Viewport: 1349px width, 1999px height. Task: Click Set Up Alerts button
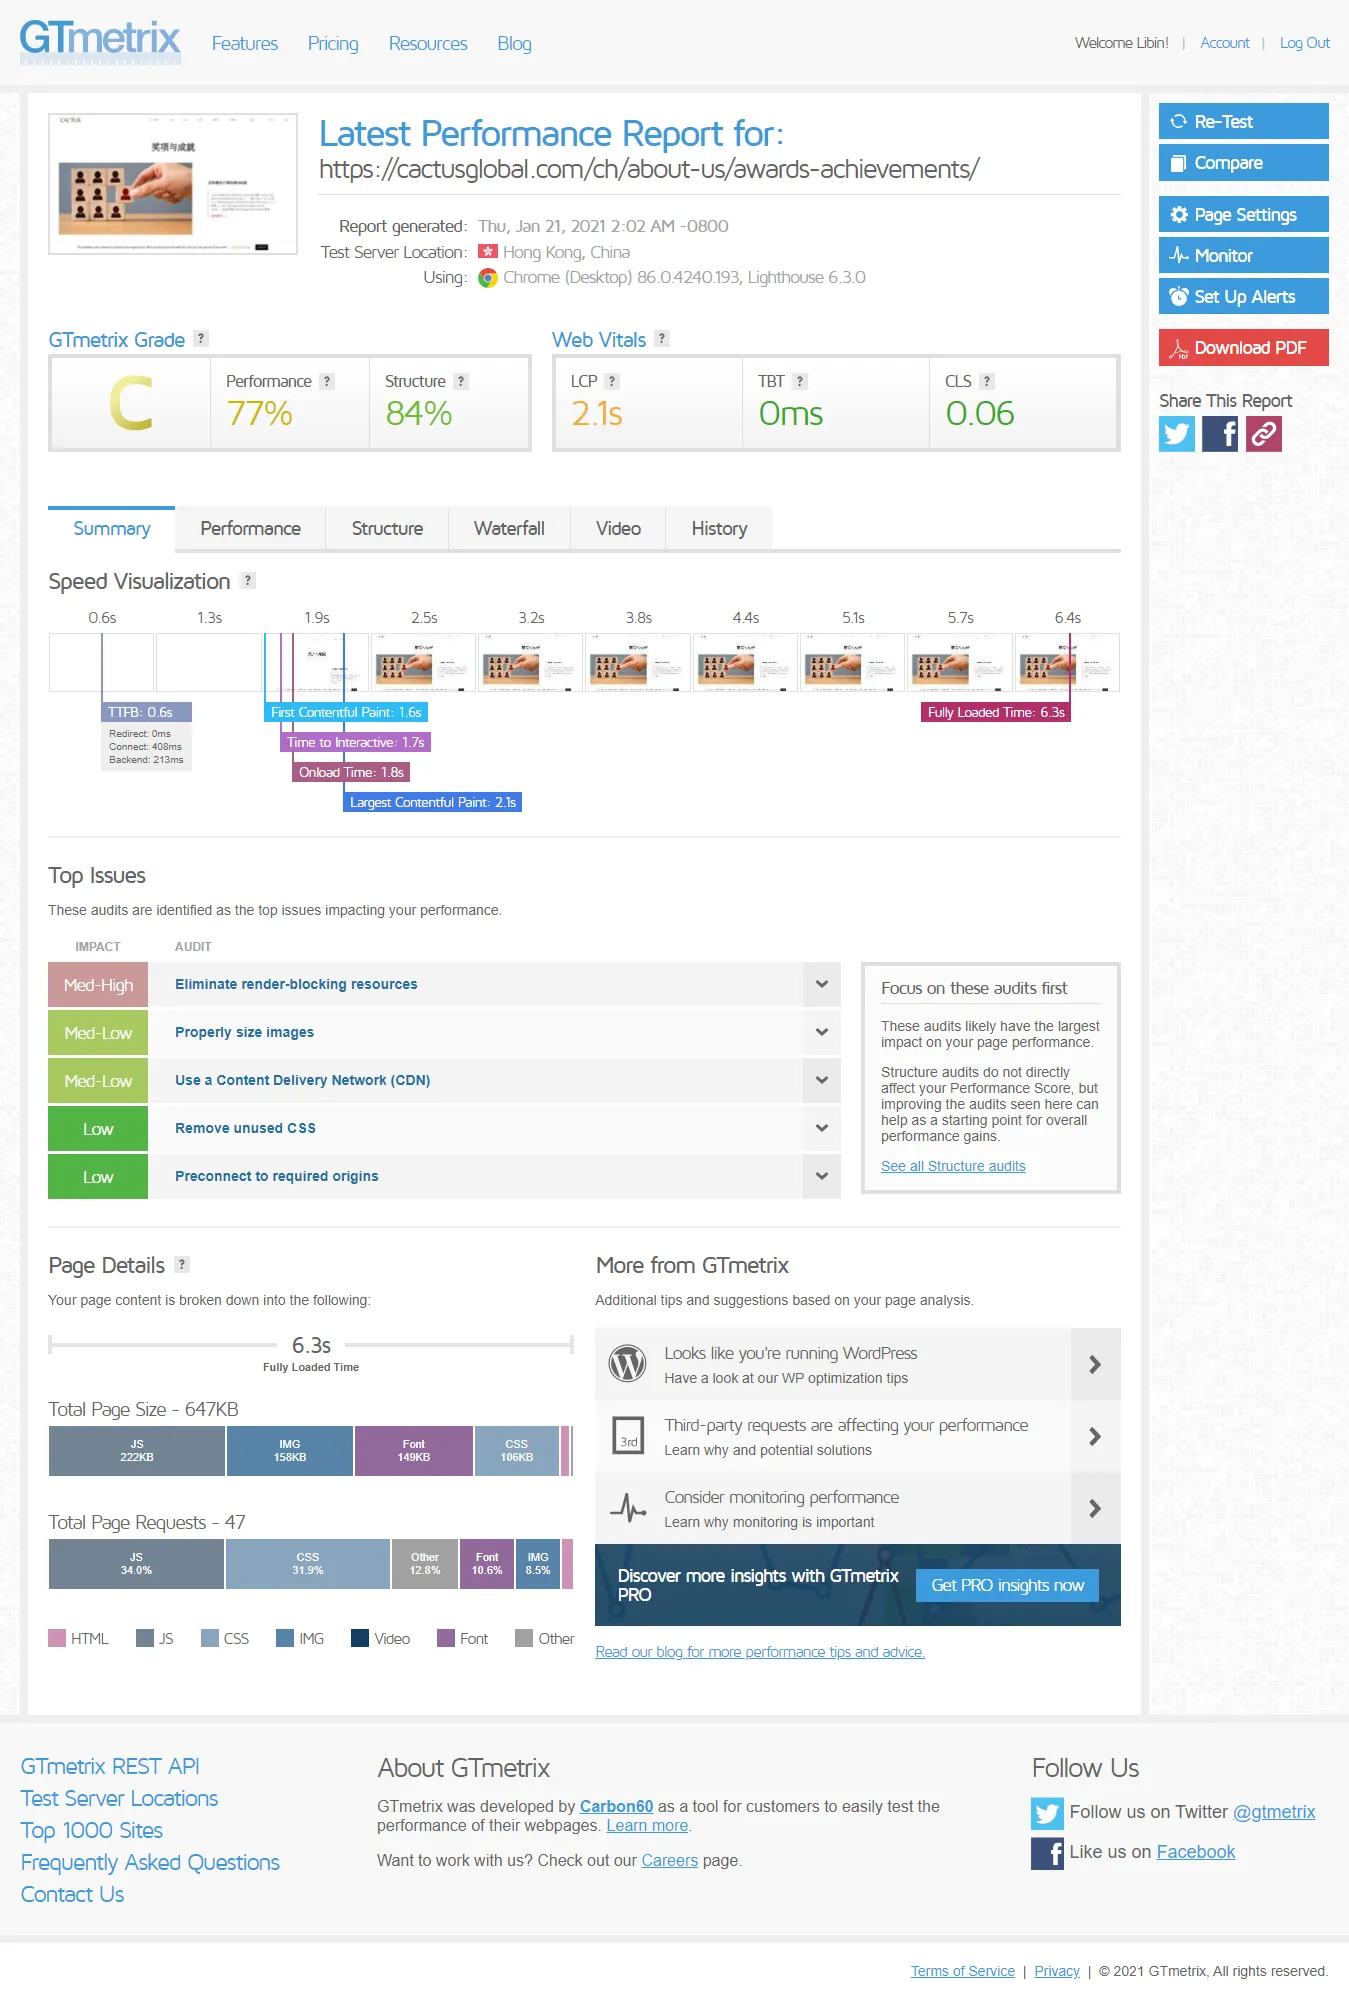tap(1243, 297)
